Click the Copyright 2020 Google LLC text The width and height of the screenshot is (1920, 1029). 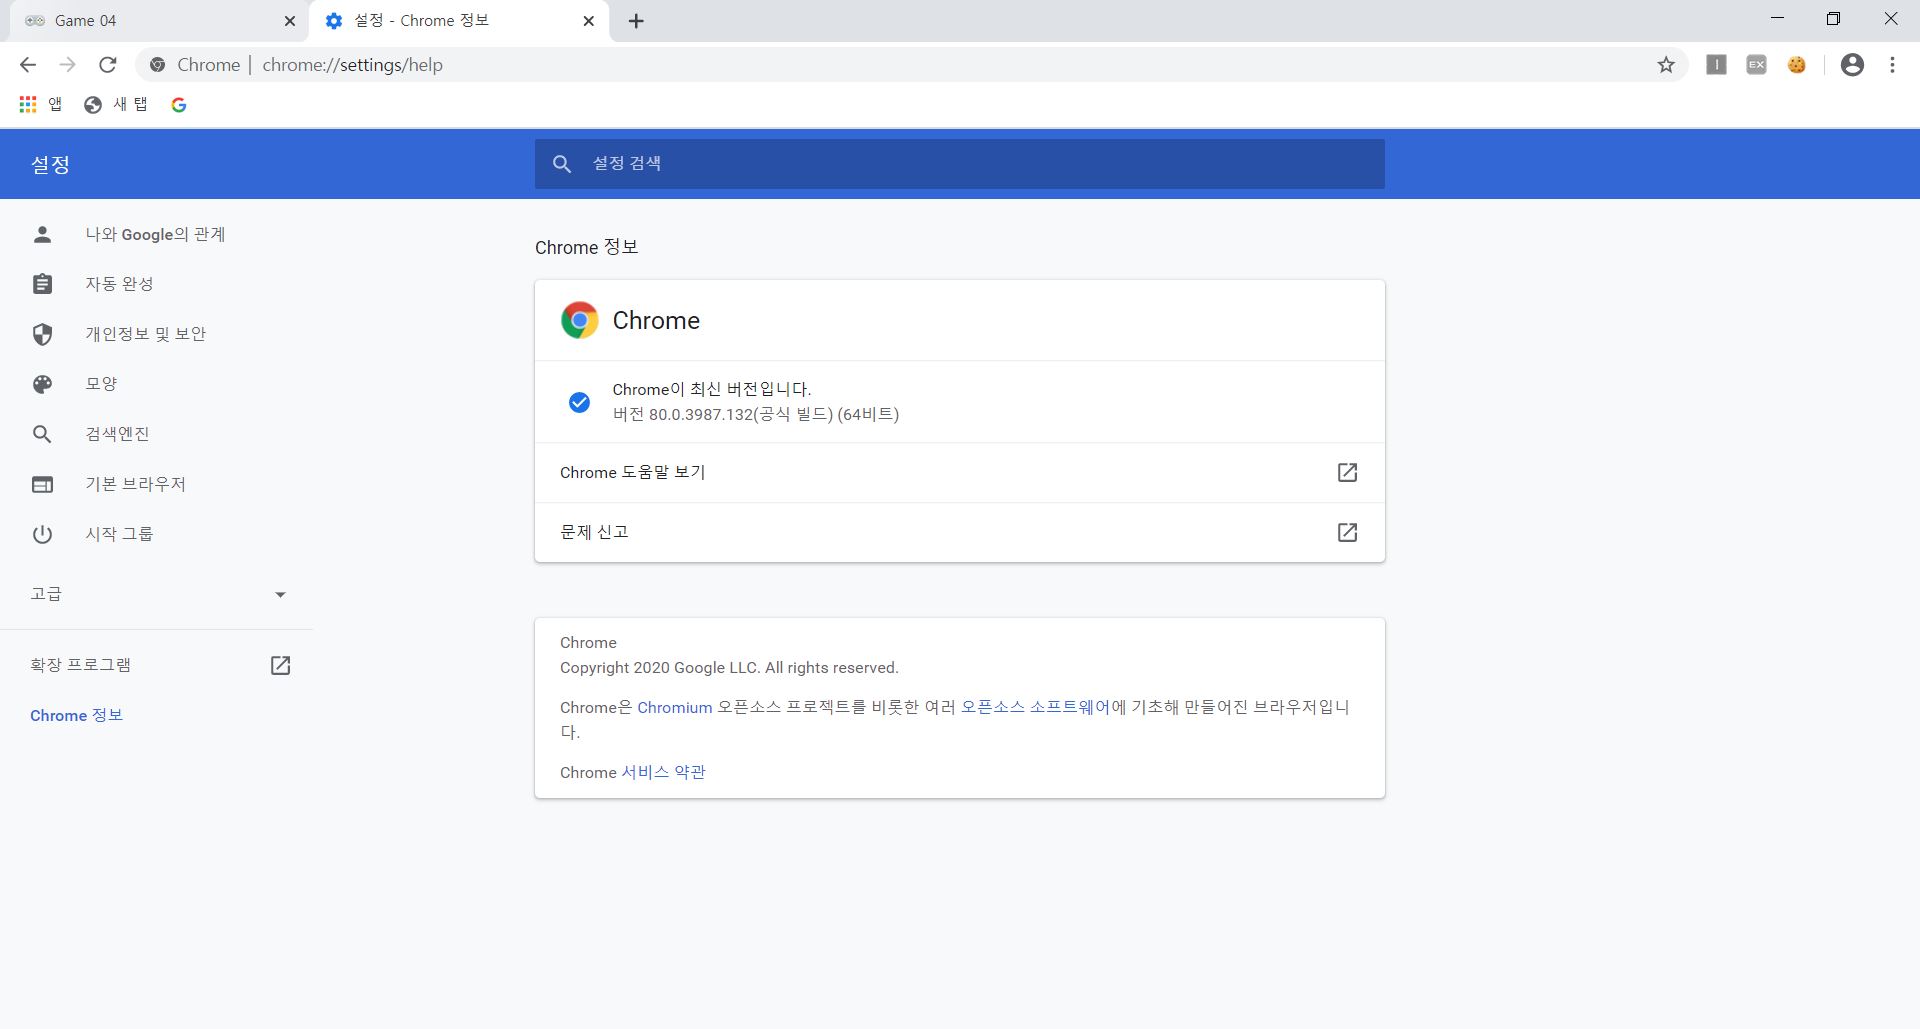[729, 667]
